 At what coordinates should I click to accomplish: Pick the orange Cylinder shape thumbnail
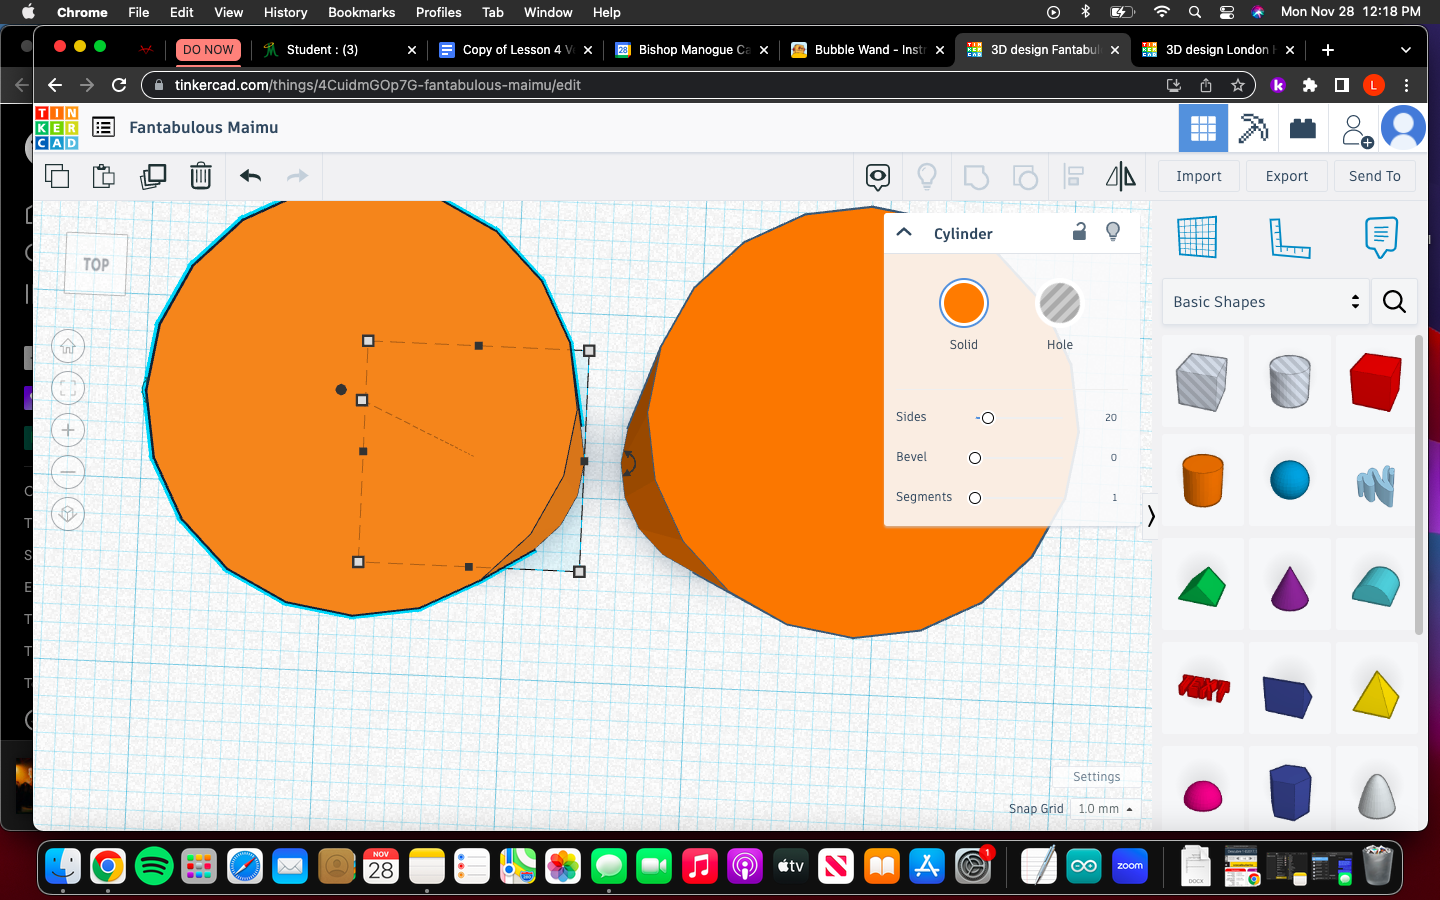pos(1203,481)
